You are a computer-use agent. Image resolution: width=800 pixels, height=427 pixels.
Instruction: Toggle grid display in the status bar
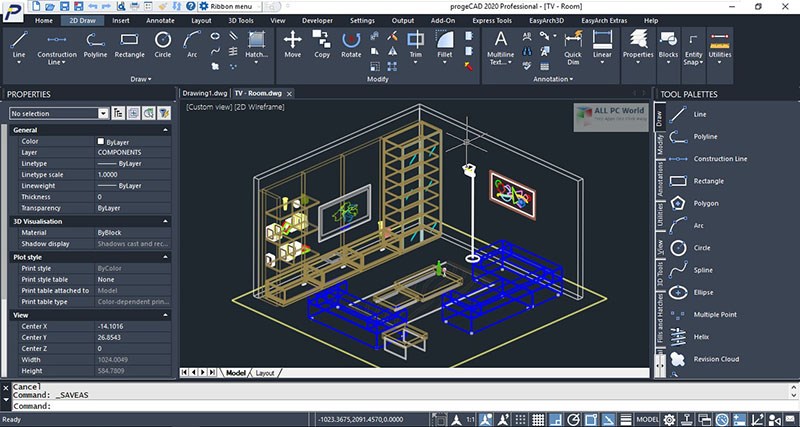click(538, 420)
